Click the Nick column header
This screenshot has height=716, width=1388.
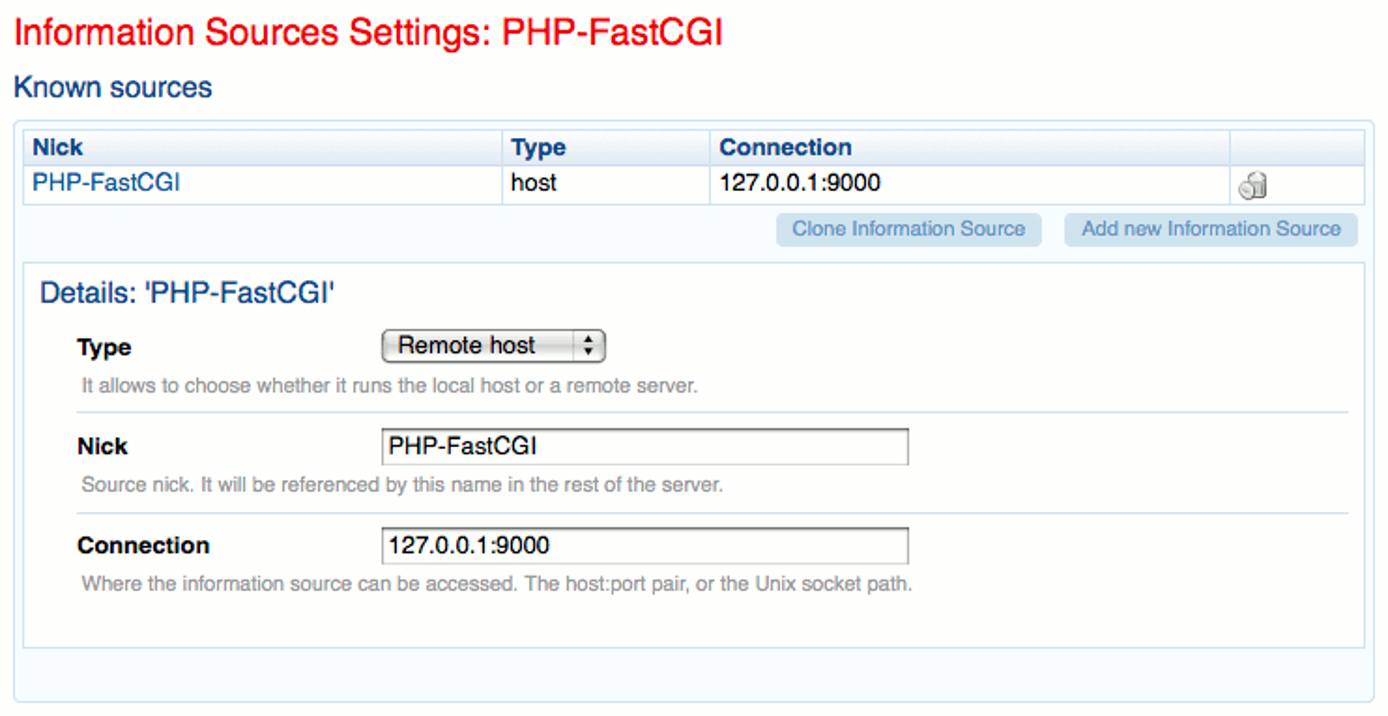pos(55,146)
